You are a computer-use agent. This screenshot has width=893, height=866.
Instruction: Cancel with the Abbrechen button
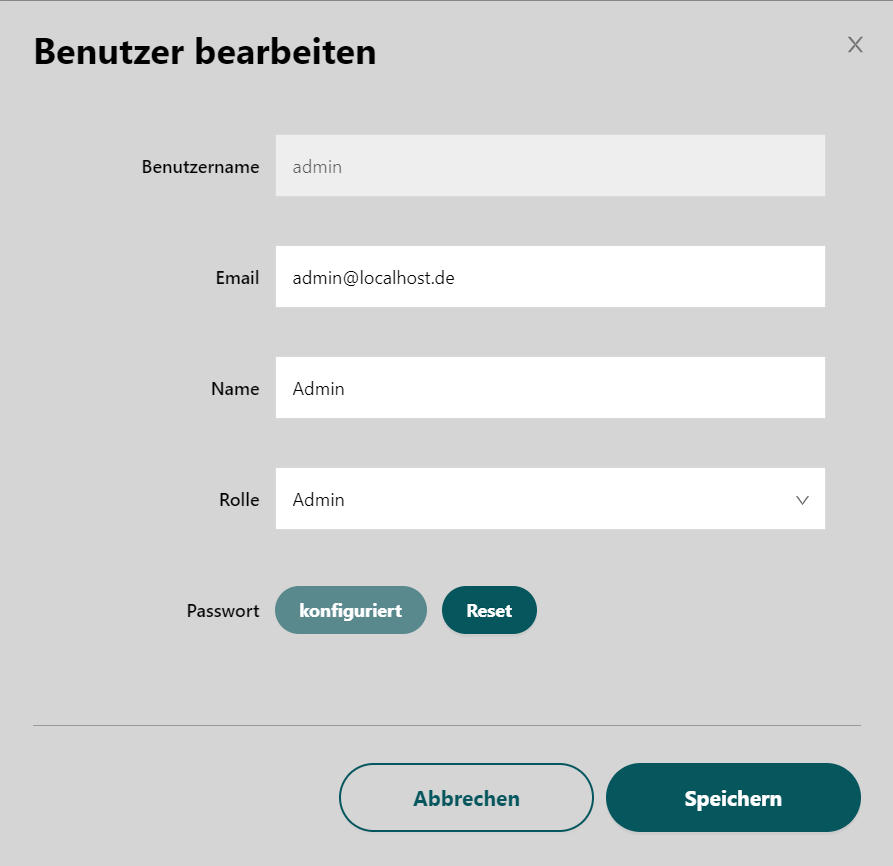(x=466, y=798)
